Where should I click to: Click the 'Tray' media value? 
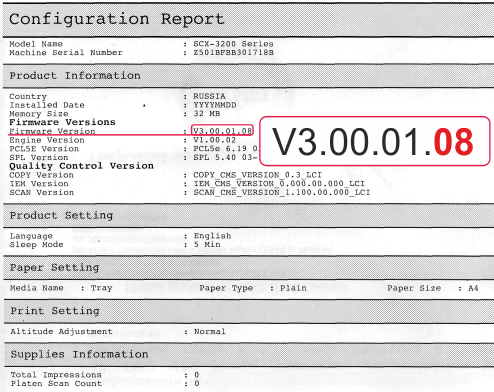coord(101,288)
